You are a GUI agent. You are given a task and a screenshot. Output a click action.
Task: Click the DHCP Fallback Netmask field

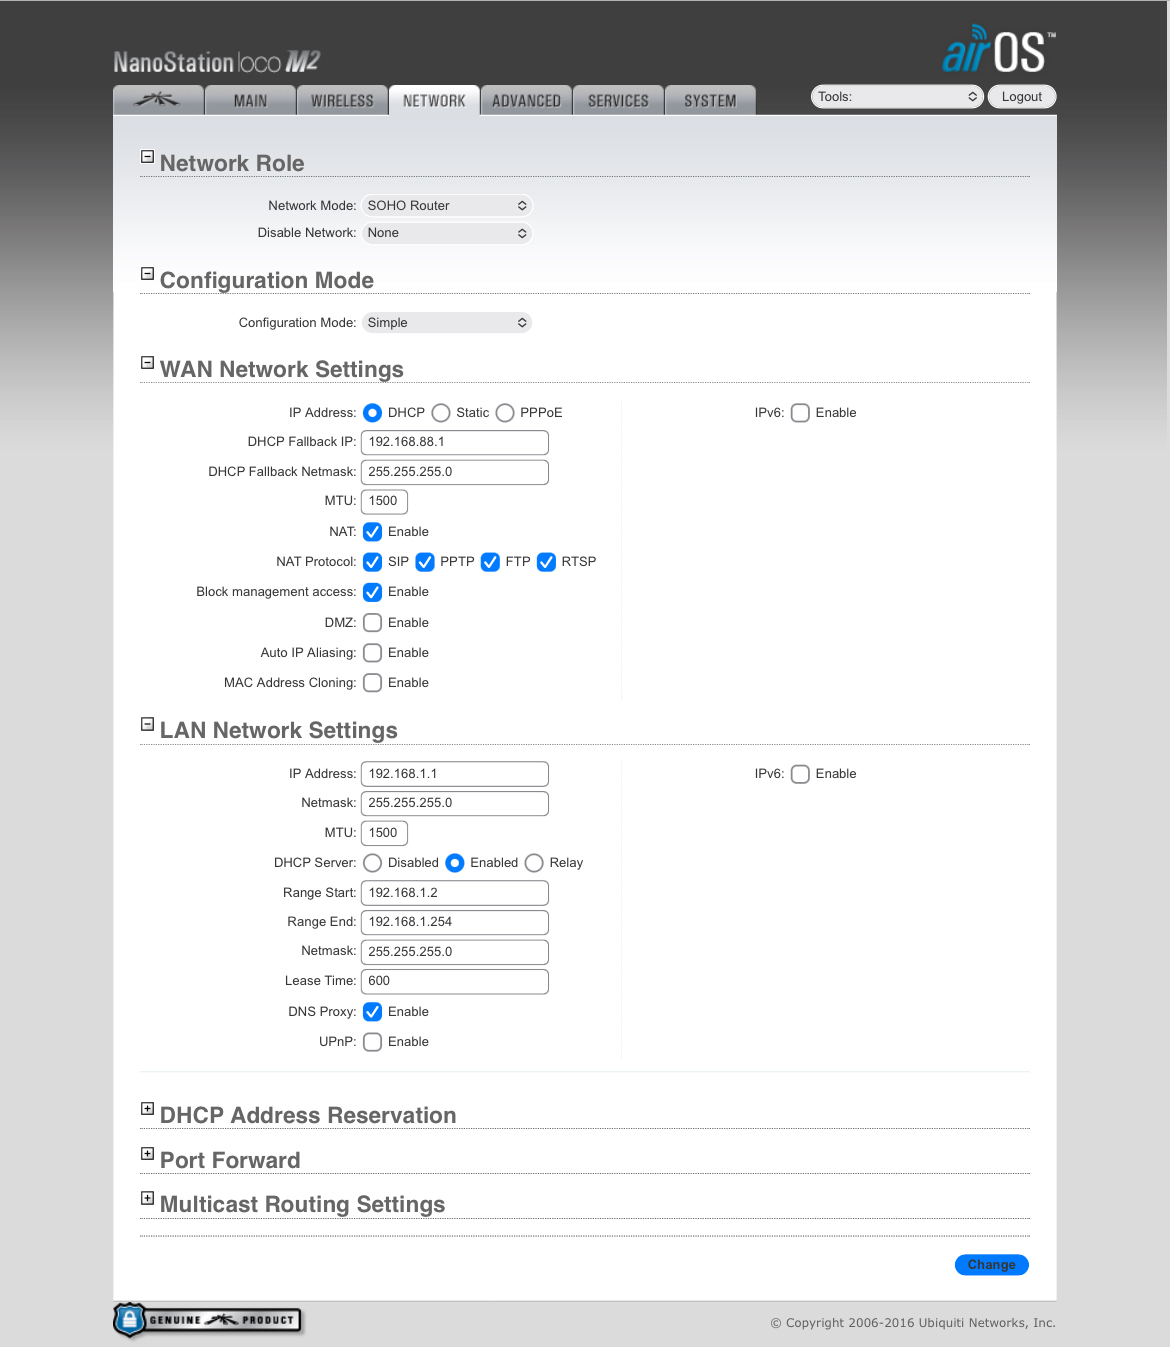click(455, 472)
